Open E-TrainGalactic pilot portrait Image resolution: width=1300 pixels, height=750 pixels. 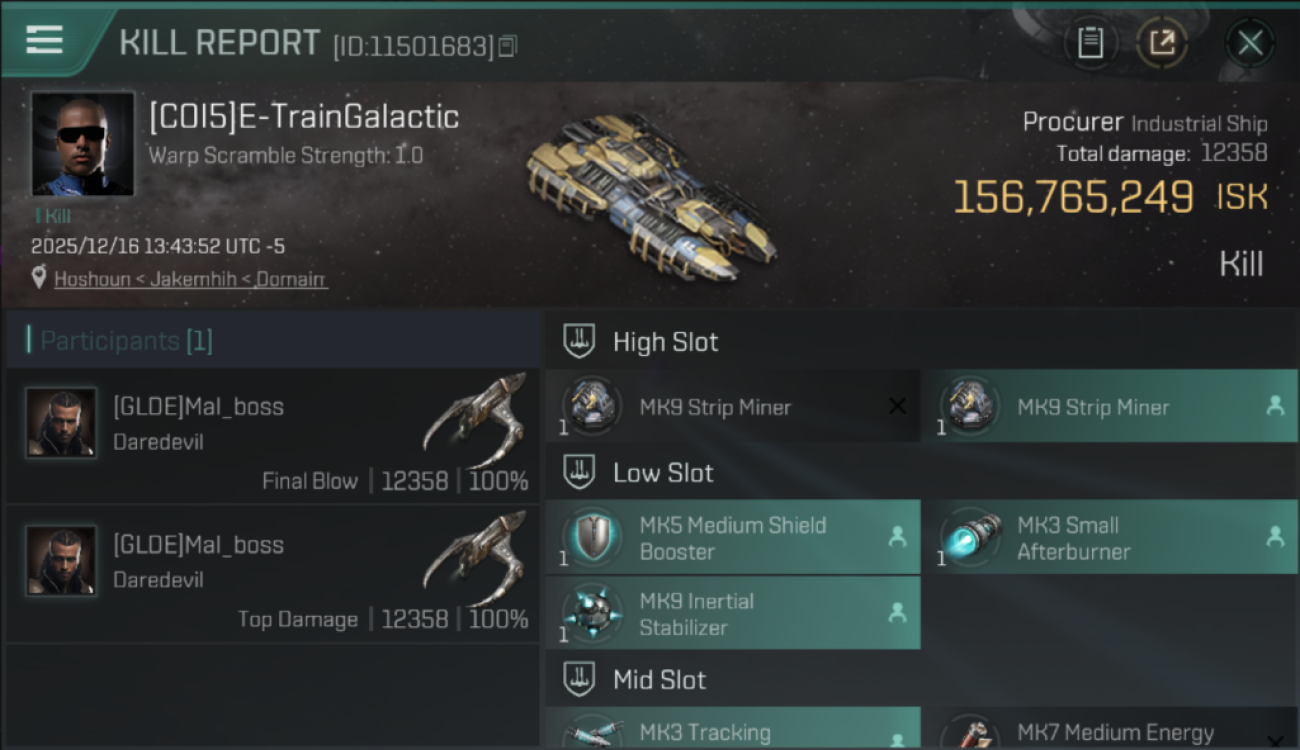(x=83, y=144)
